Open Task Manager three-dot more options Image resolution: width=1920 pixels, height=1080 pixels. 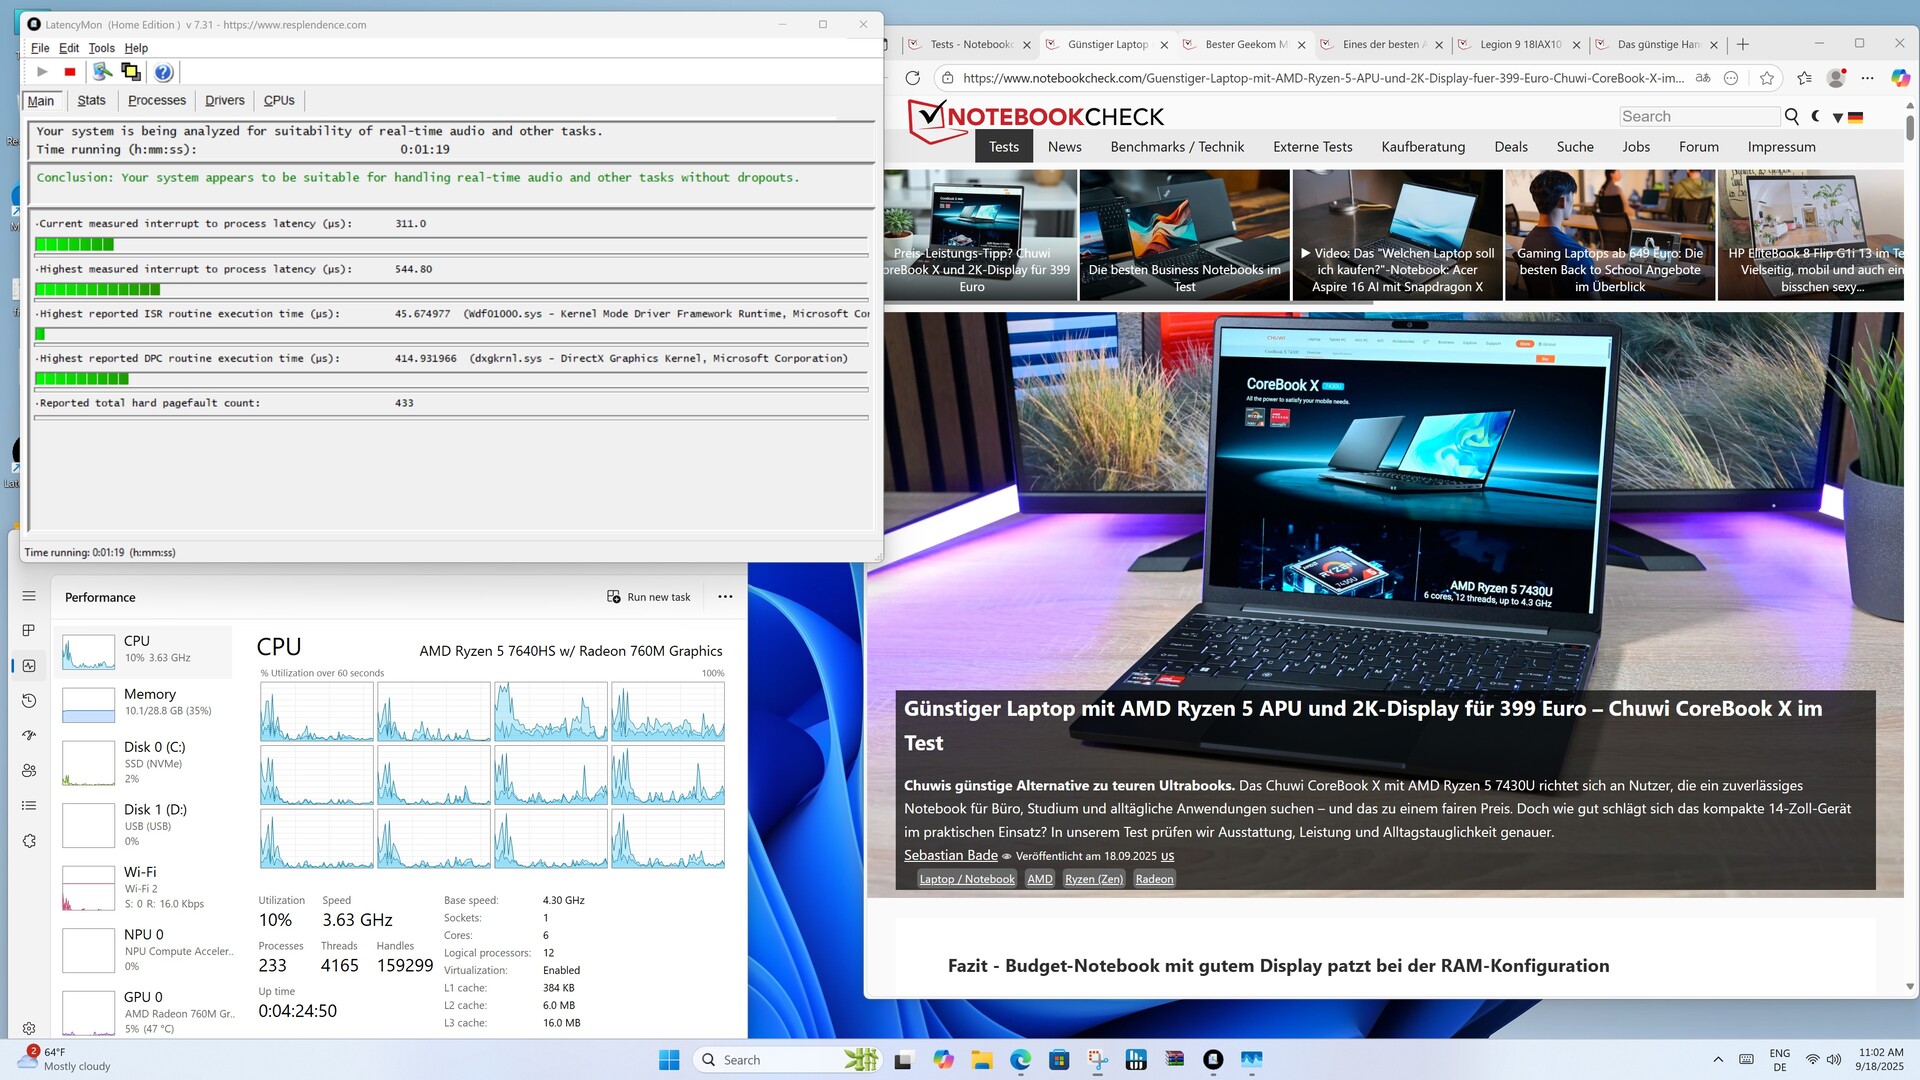coord(725,597)
